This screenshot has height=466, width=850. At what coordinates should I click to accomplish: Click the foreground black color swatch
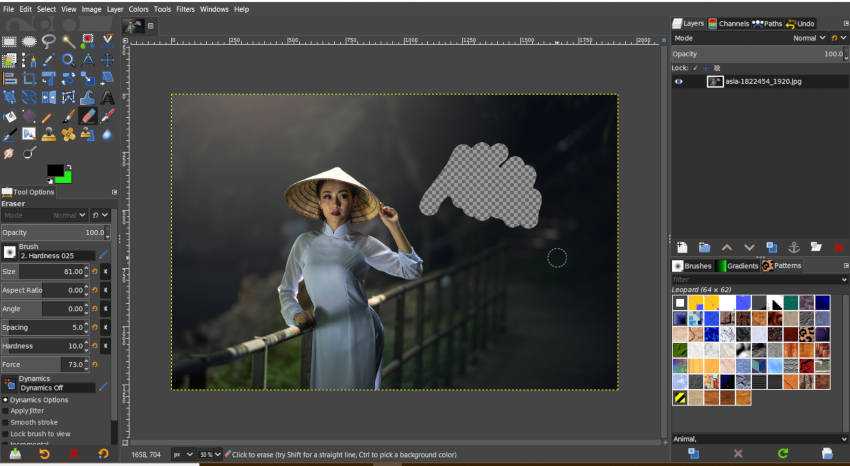pos(55,171)
